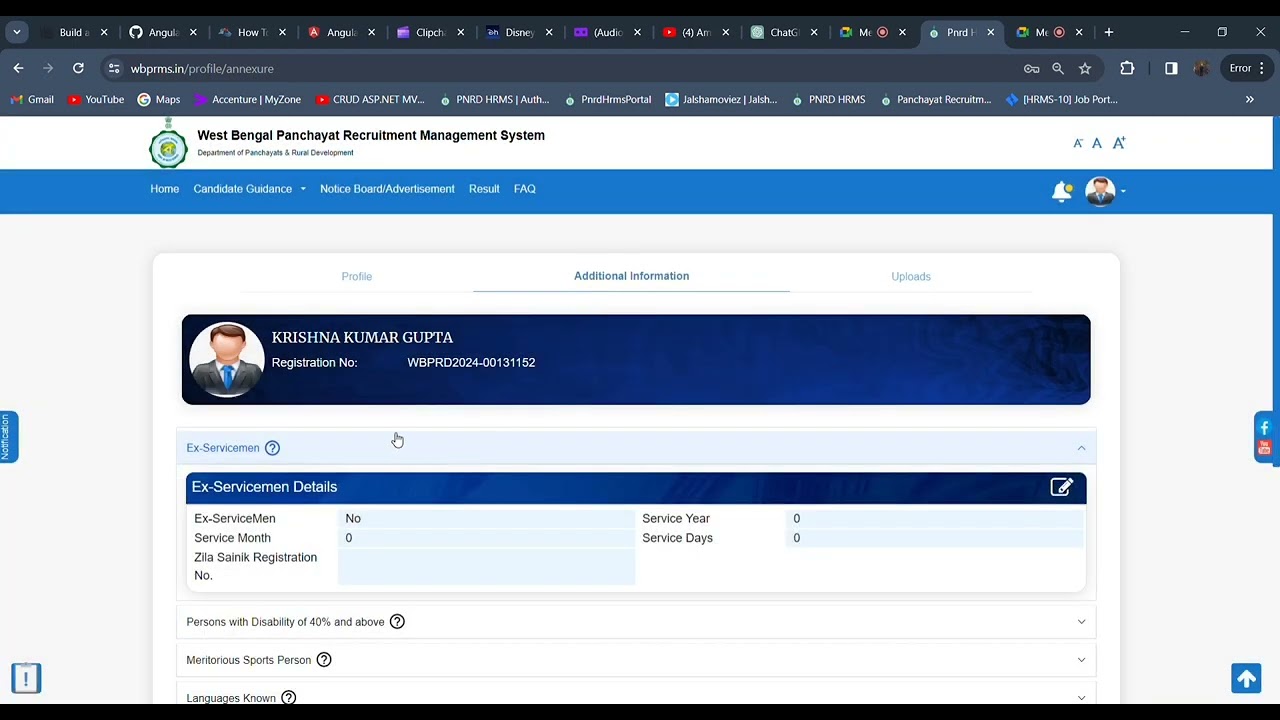Viewport: 1280px width, 720px height.
Task: Click help icon beside Meritorious Sports Person
Action: coord(324,660)
